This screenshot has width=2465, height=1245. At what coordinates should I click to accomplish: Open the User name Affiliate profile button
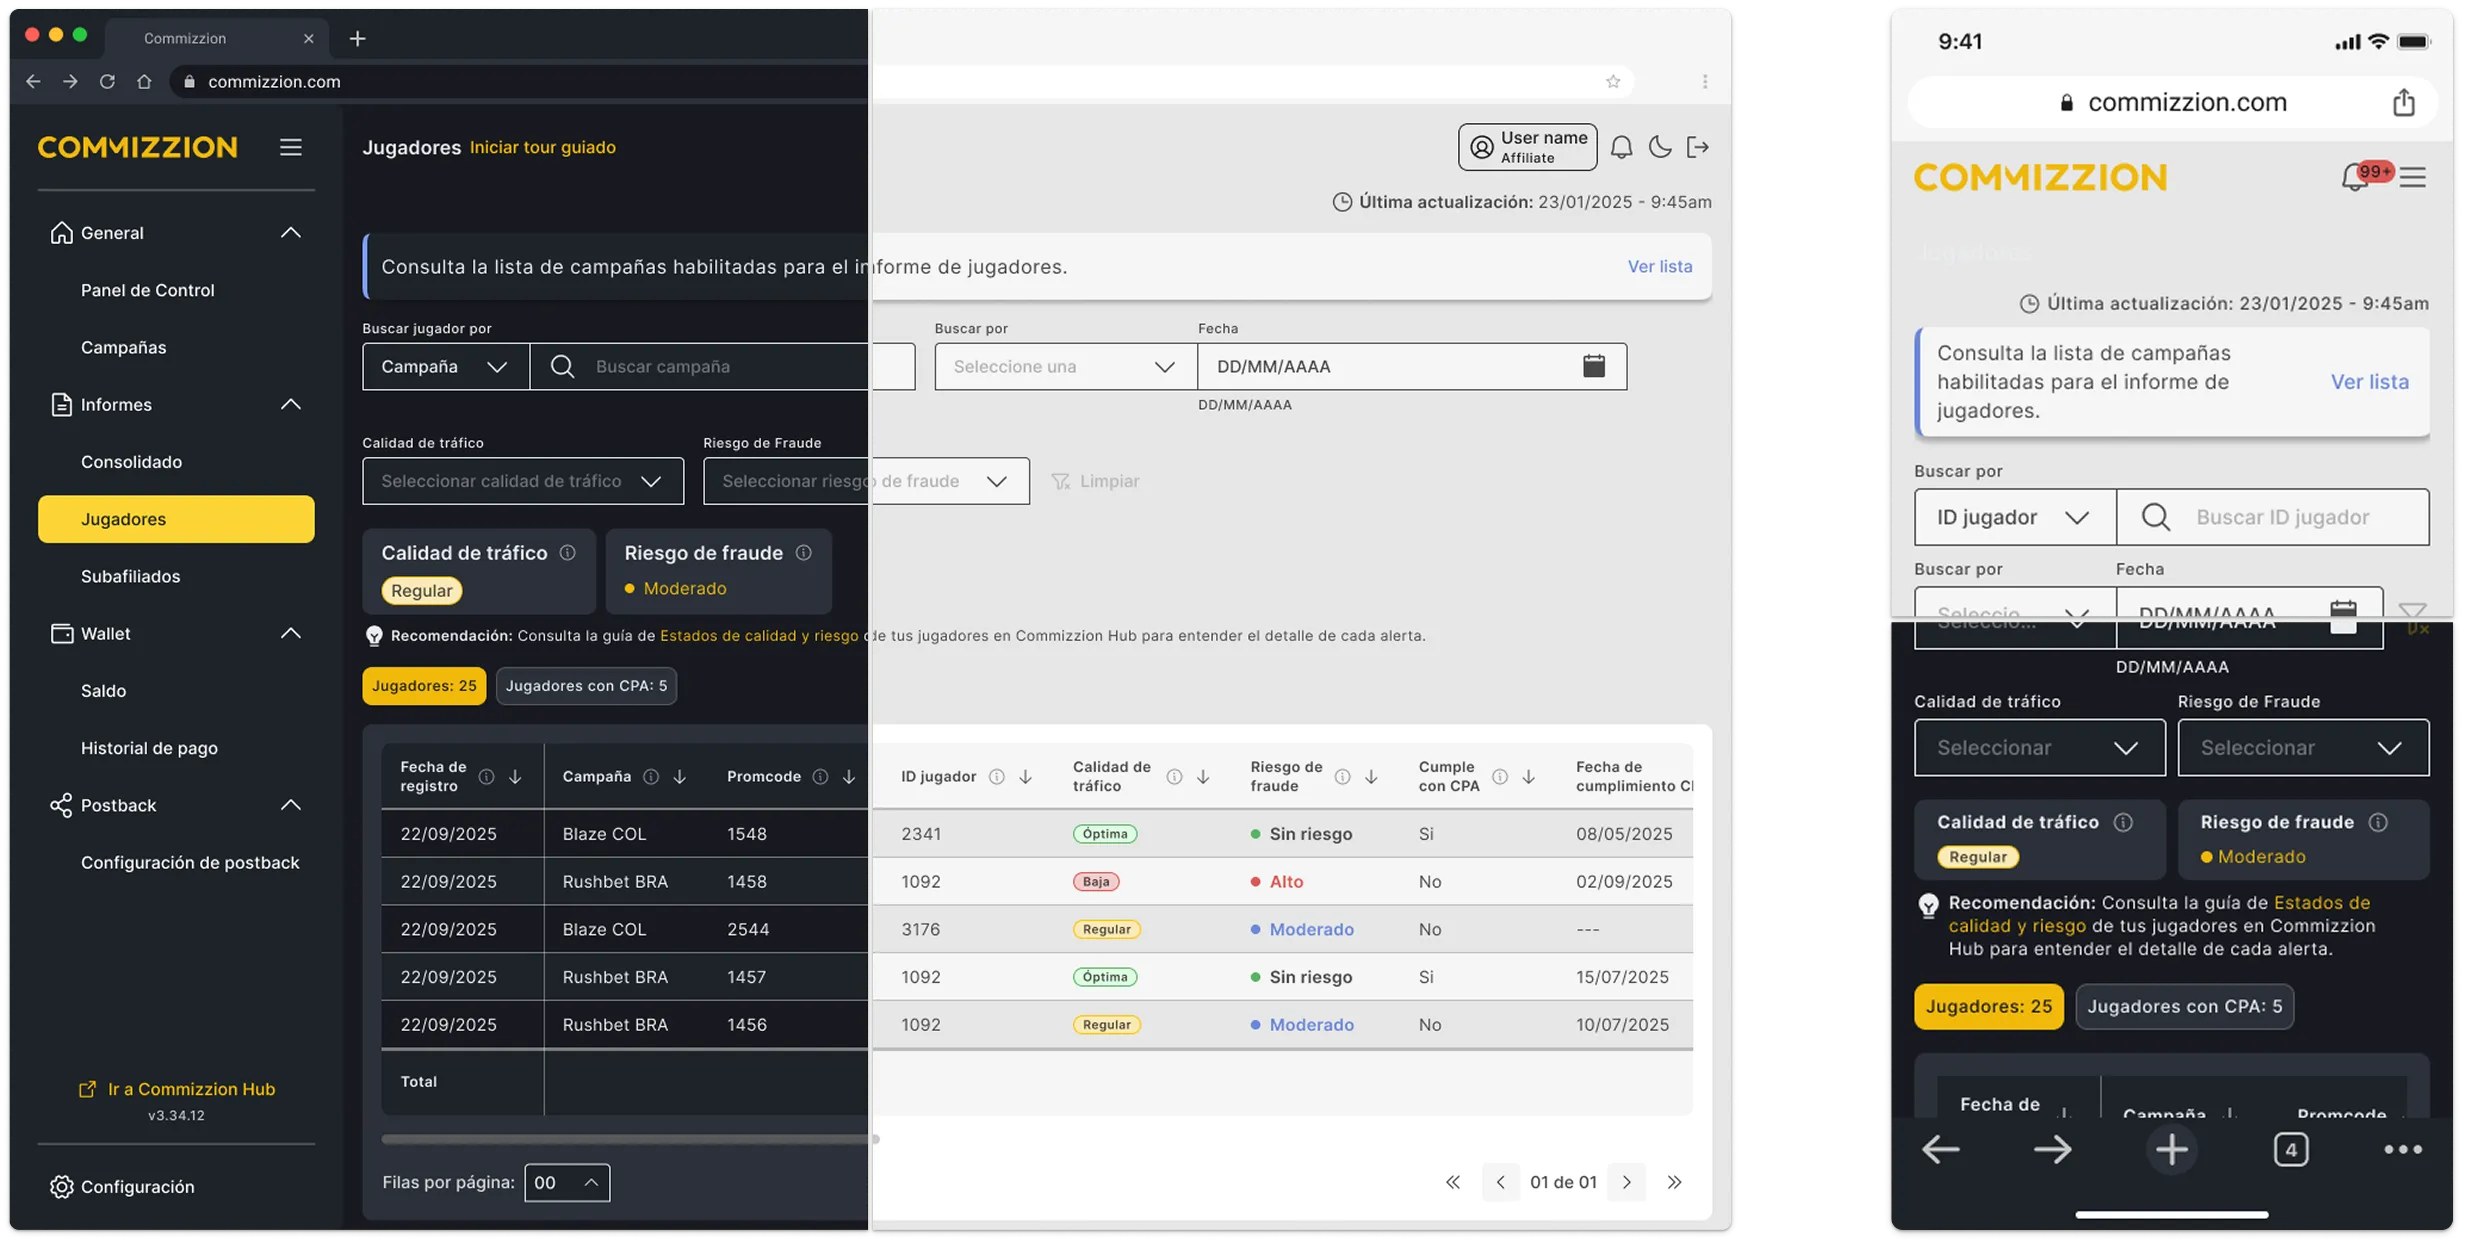(1527, 147)
